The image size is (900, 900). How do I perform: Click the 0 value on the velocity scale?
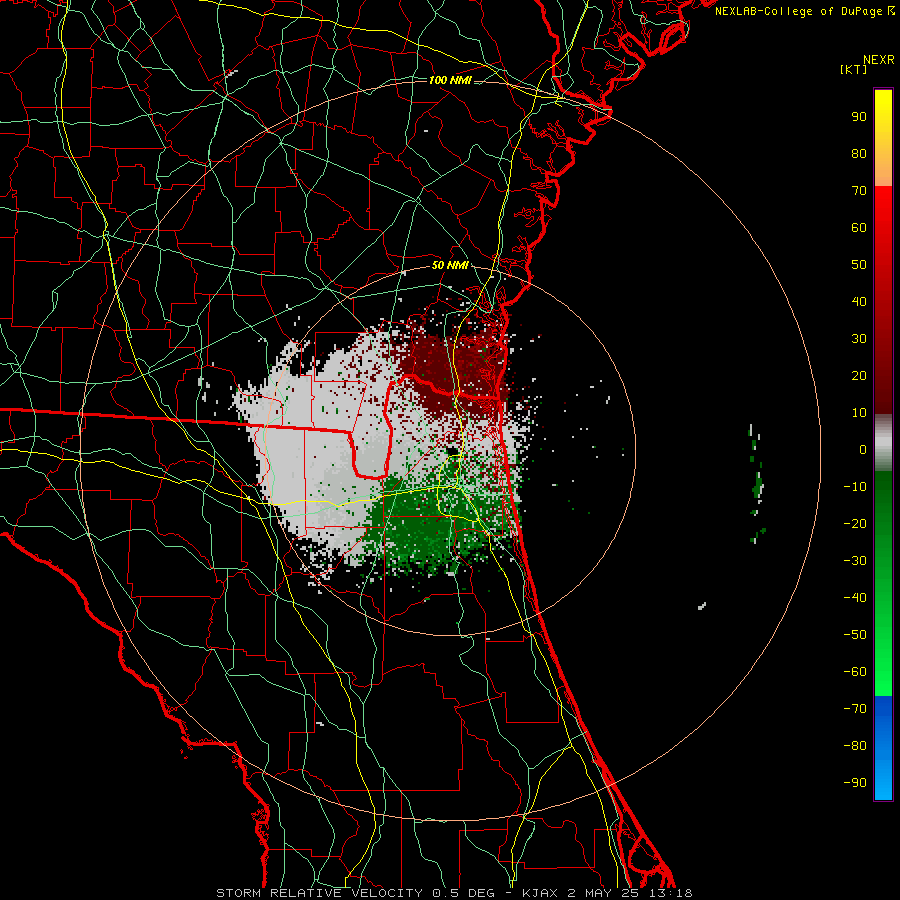tap(863, 450)
